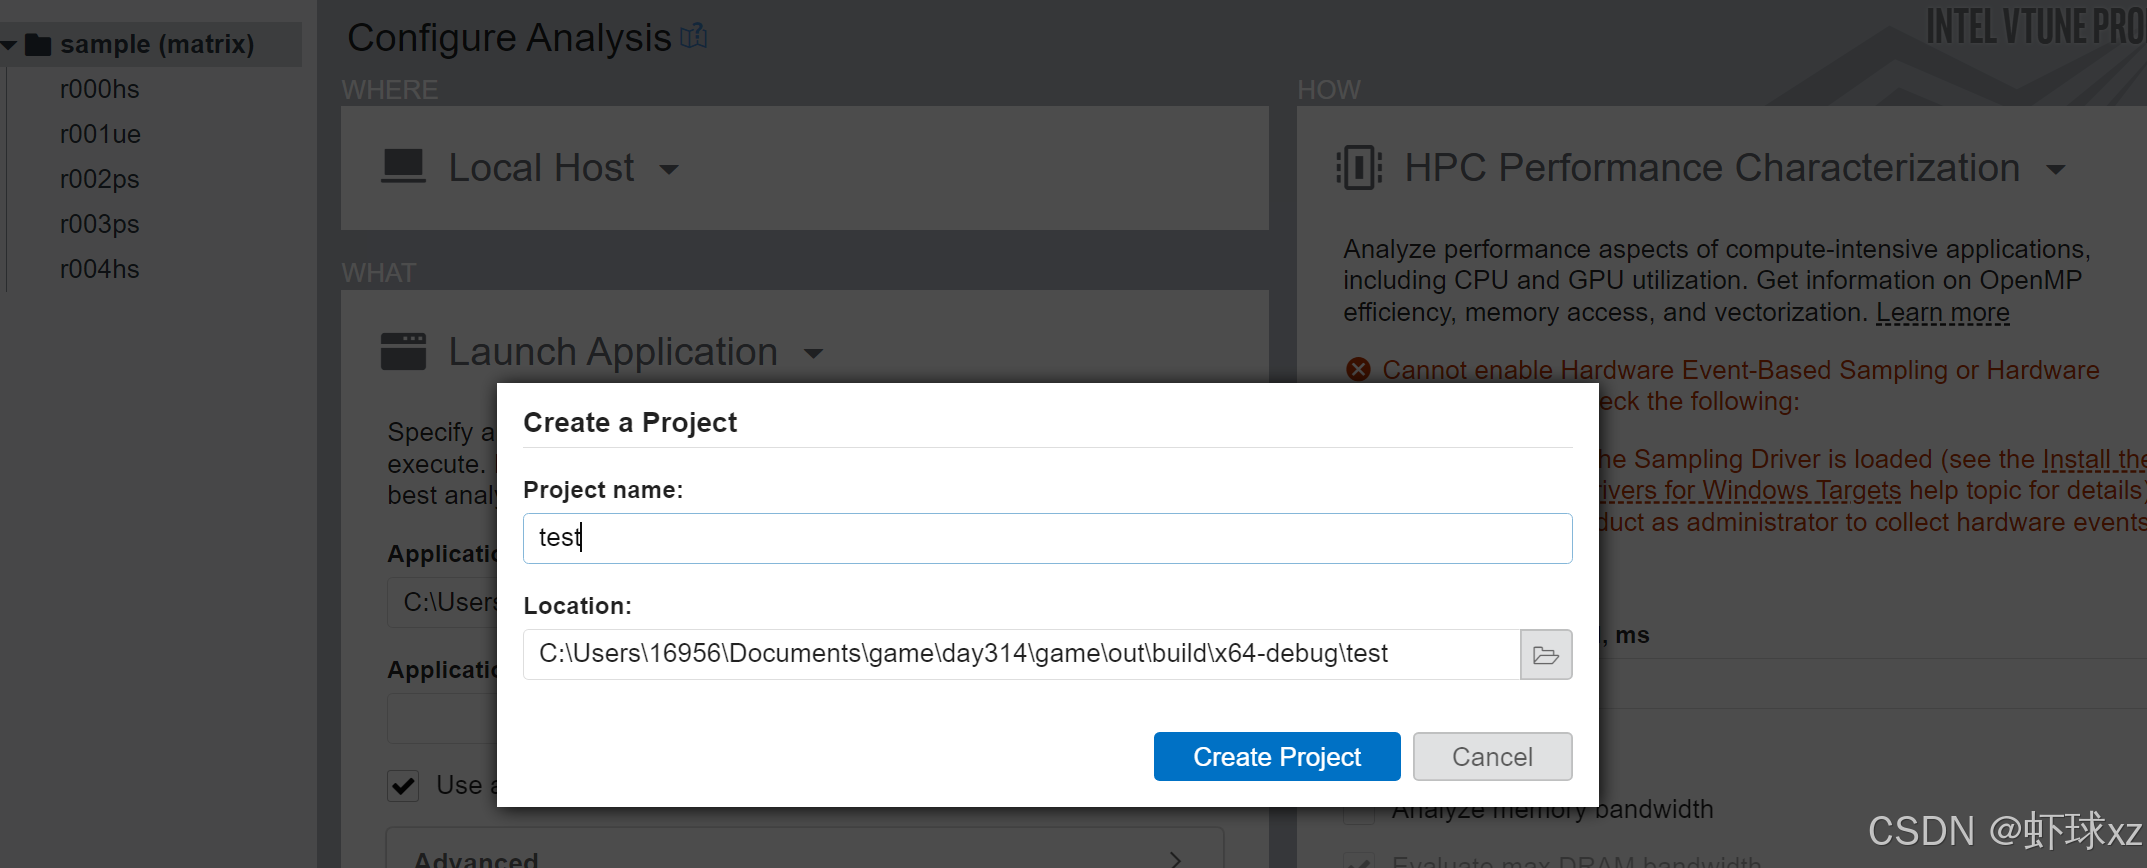Click the HPC Performance Characterization chip icon

click(x=1359, y=167)
